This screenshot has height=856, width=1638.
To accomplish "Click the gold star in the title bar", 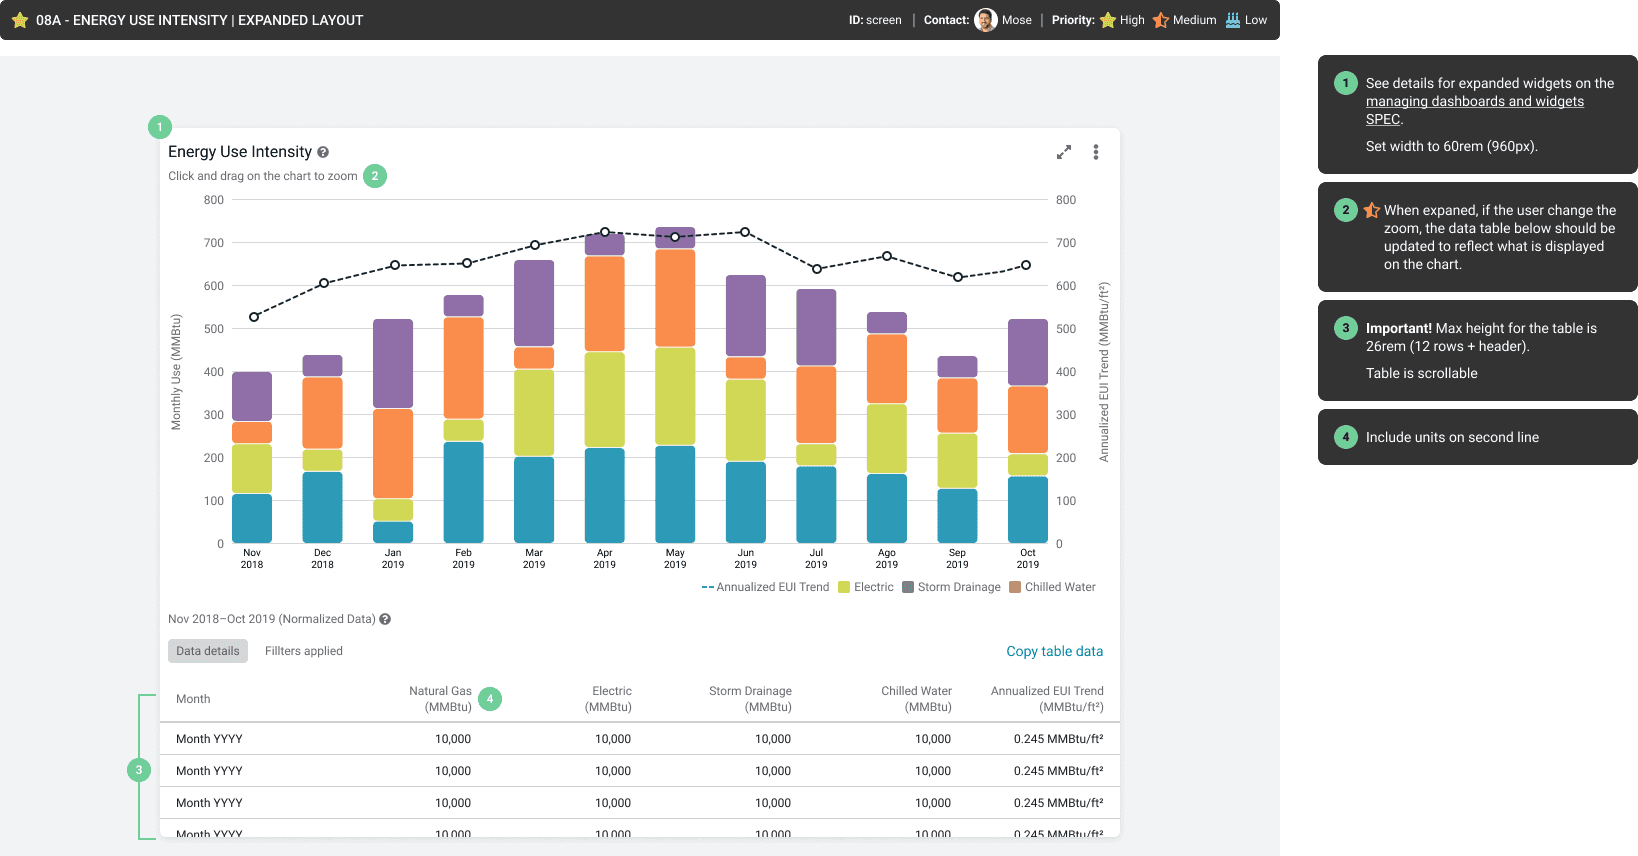I will [20, 20].
